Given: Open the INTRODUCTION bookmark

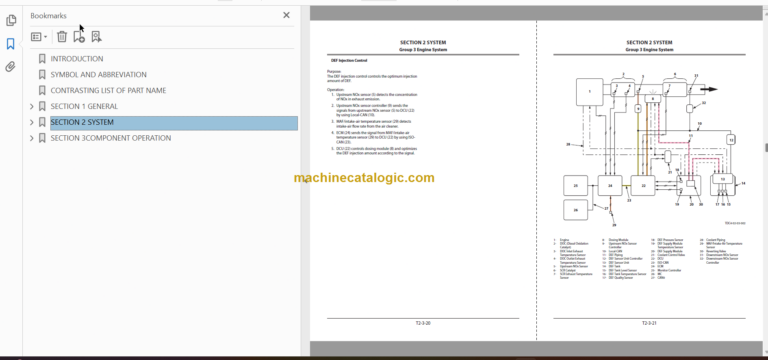Looking at the screenshot, I should (77, 59).
